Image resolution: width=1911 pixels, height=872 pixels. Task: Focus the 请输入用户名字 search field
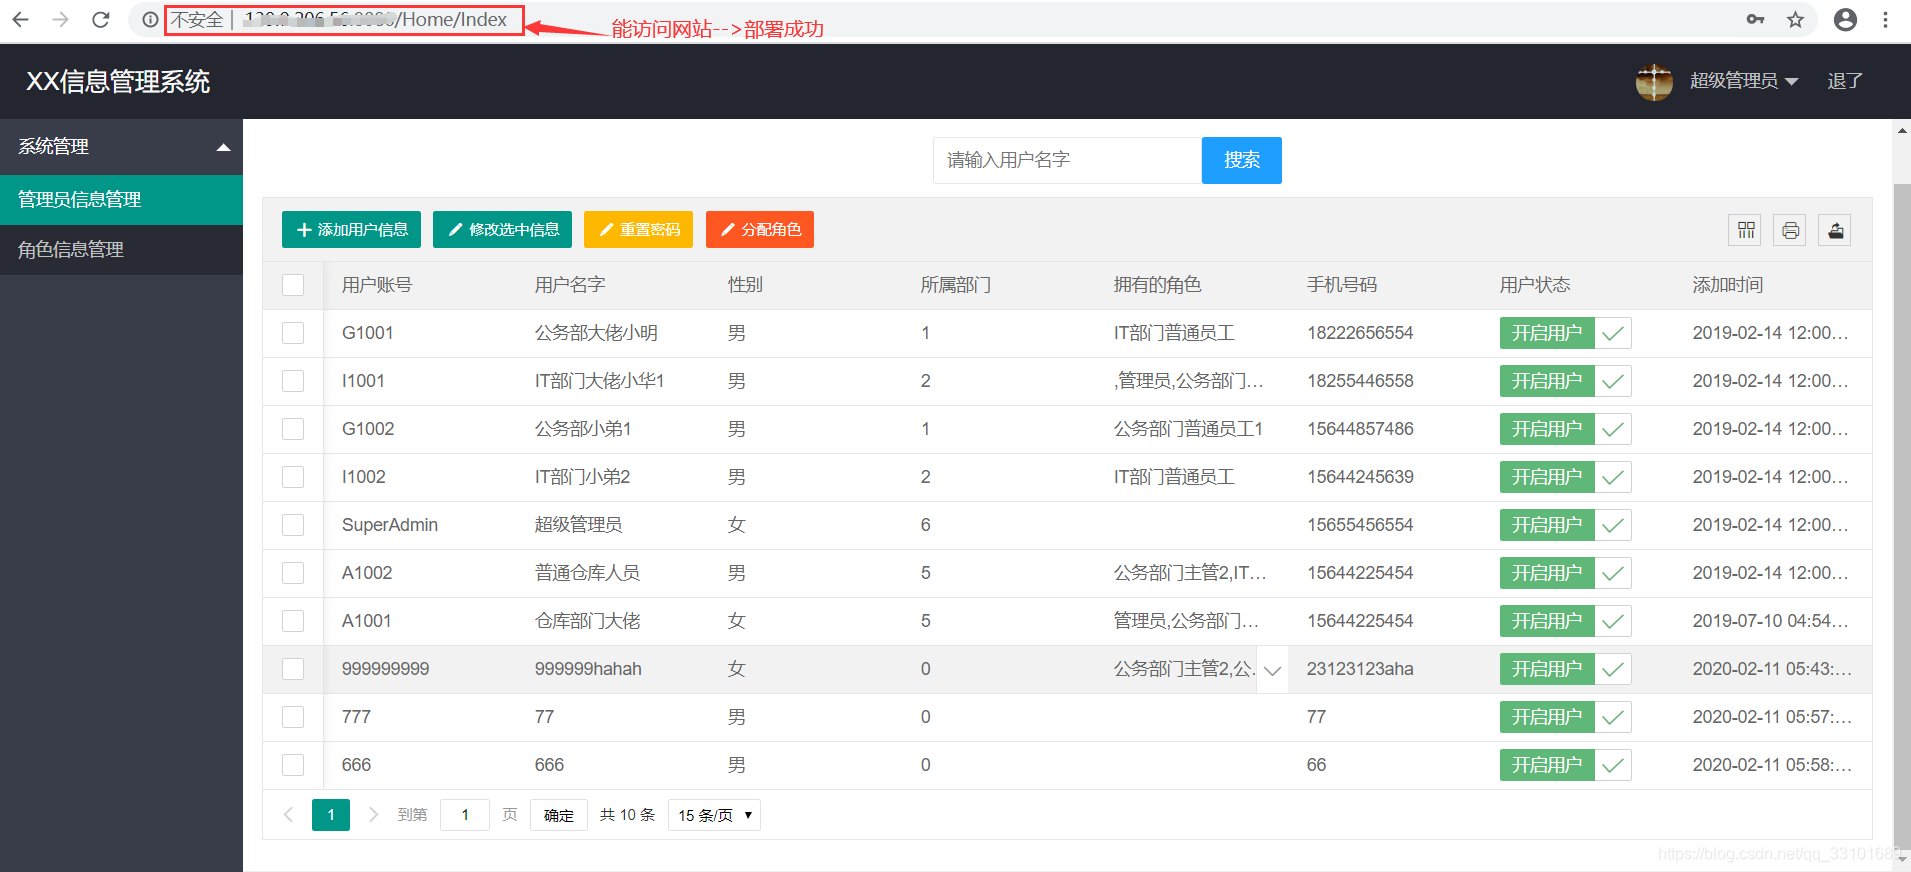coord(1067,160)
